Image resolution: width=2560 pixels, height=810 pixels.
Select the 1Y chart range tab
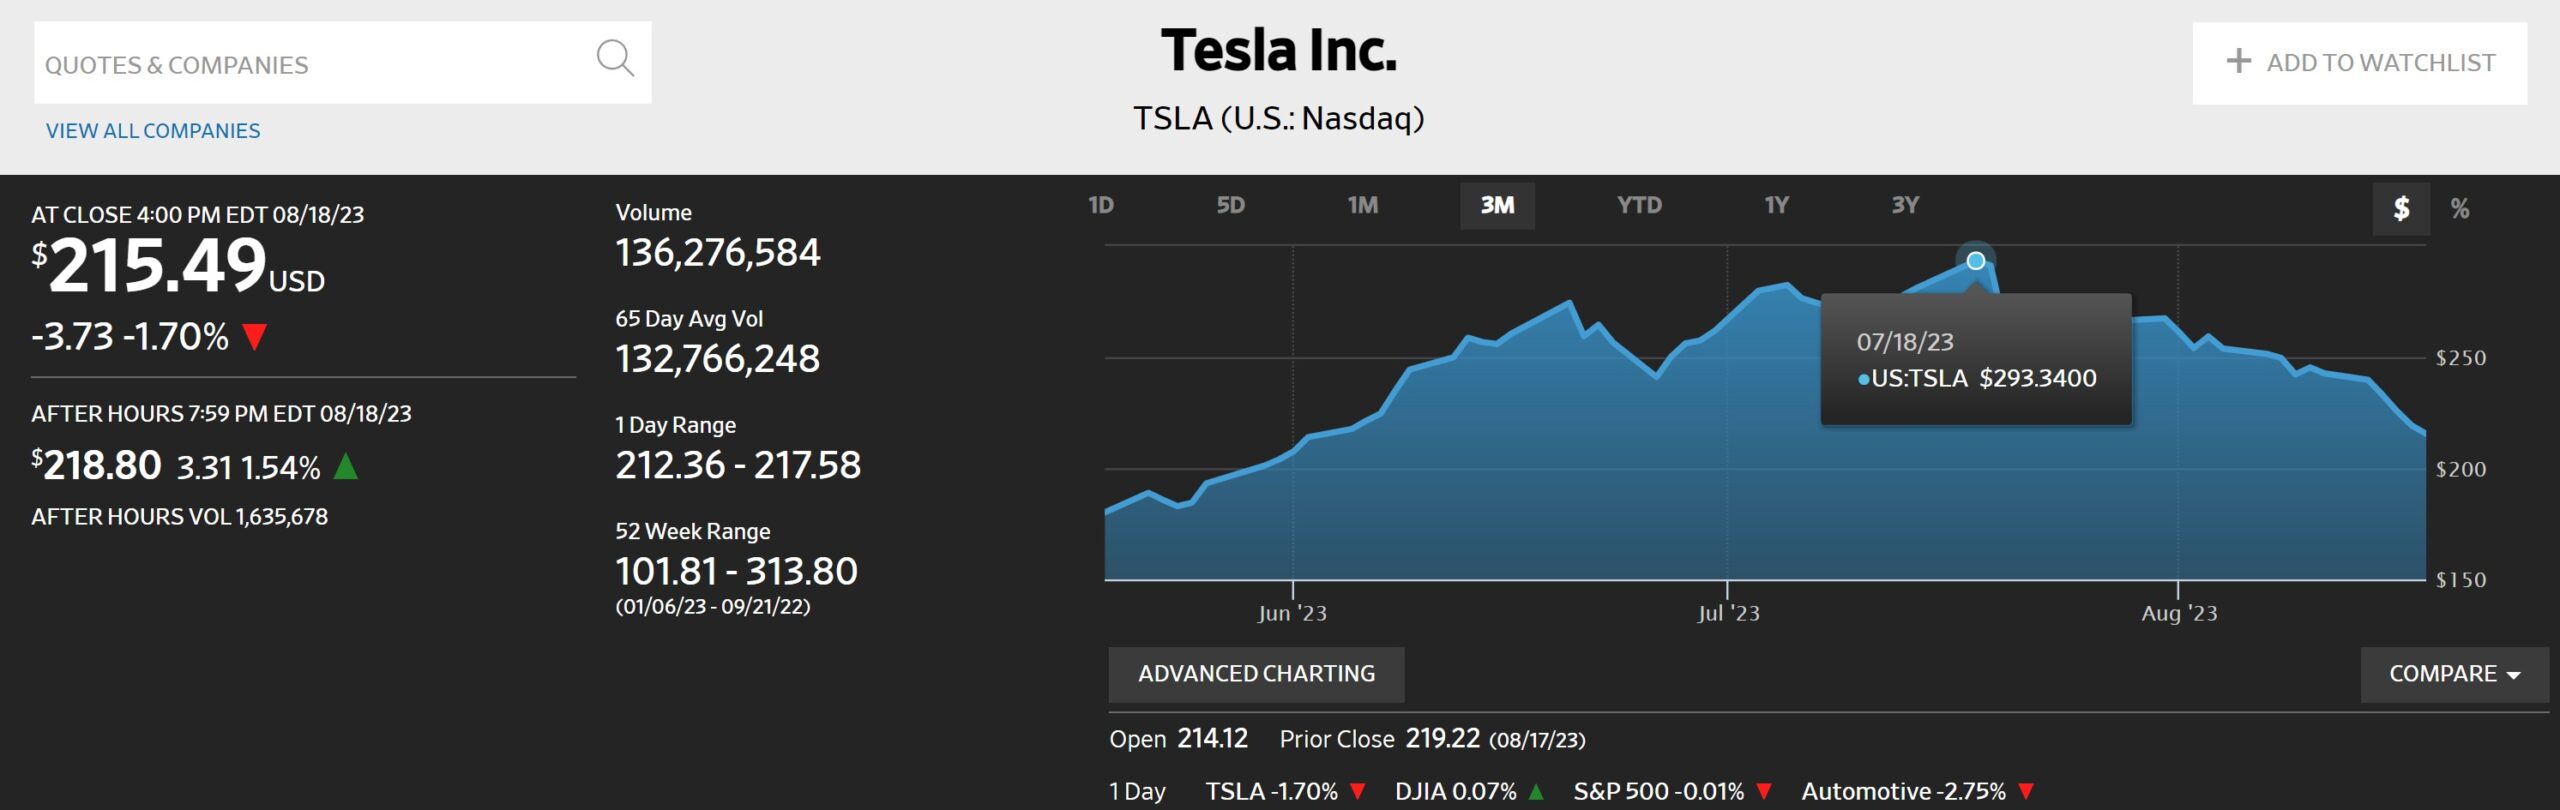(1776, 206)
